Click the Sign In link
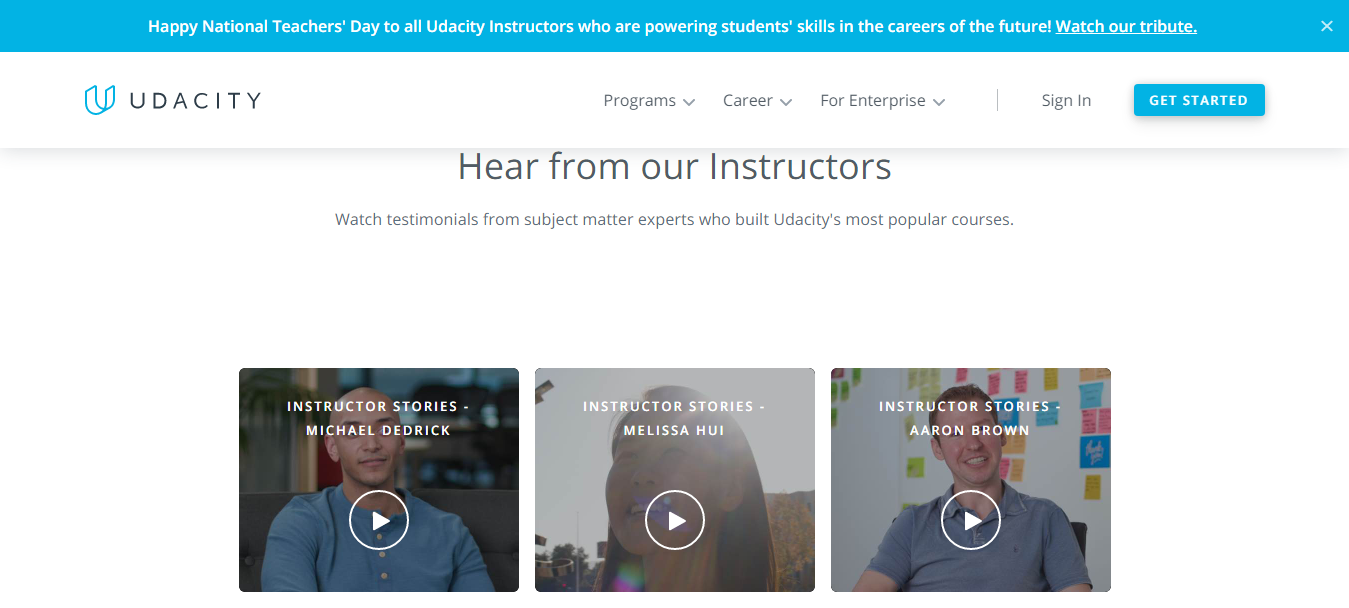1349x608 pixels. tap(1066, 100)
